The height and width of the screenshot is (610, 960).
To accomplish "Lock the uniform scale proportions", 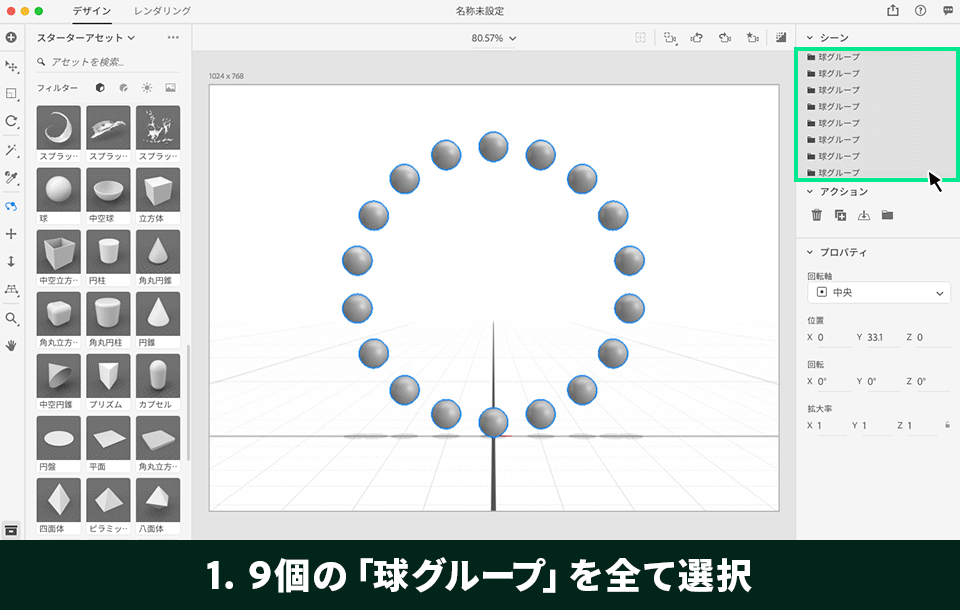I will click(x=947, y=426).
